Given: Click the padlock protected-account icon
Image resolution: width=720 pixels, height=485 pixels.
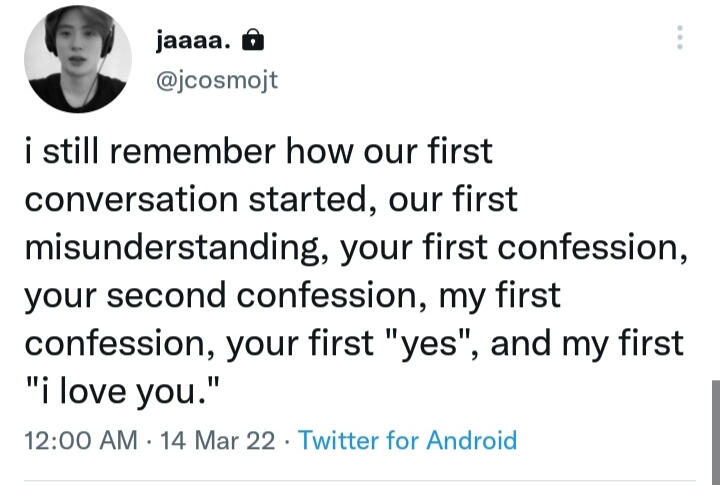Looking at the screenshot, I should pos(255,41).
